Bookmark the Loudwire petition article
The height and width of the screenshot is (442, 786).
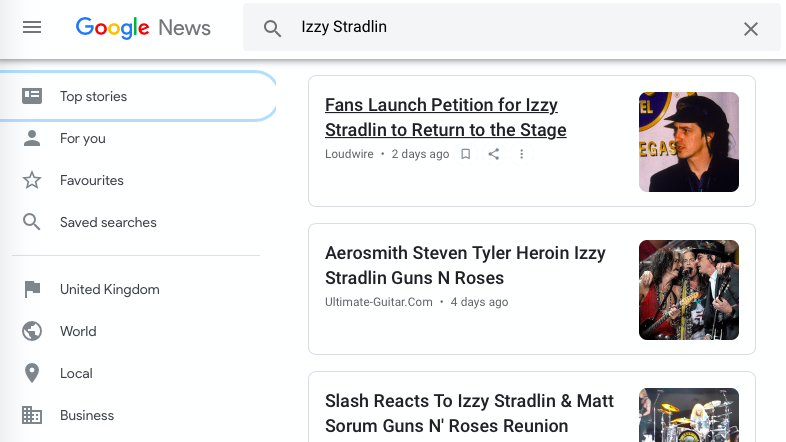point(466,154)
